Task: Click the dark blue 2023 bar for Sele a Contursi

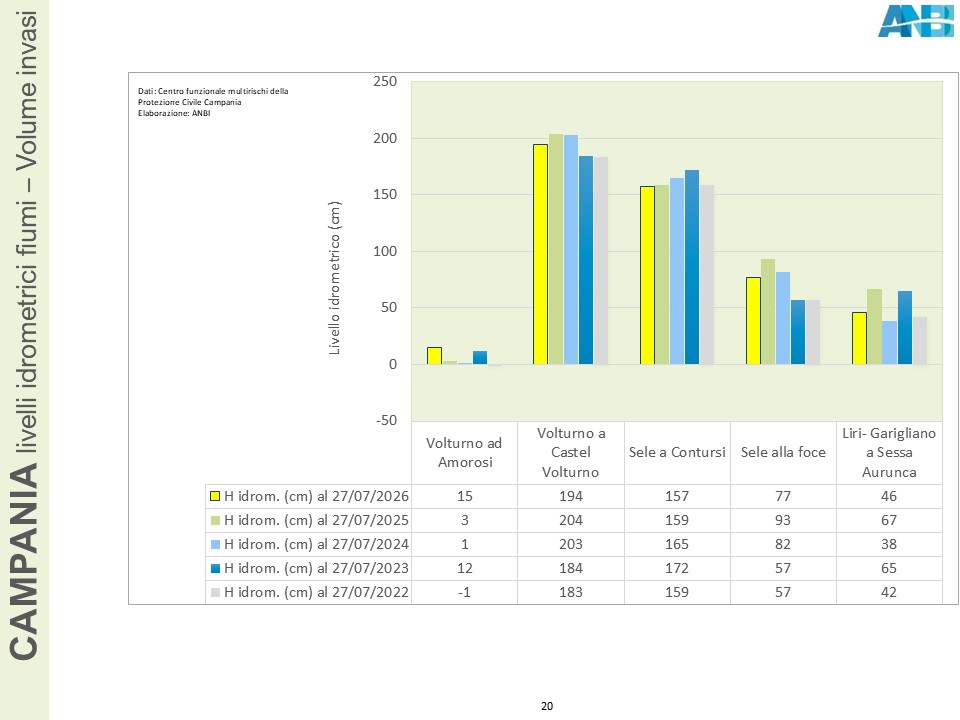Action: (692, 267)
